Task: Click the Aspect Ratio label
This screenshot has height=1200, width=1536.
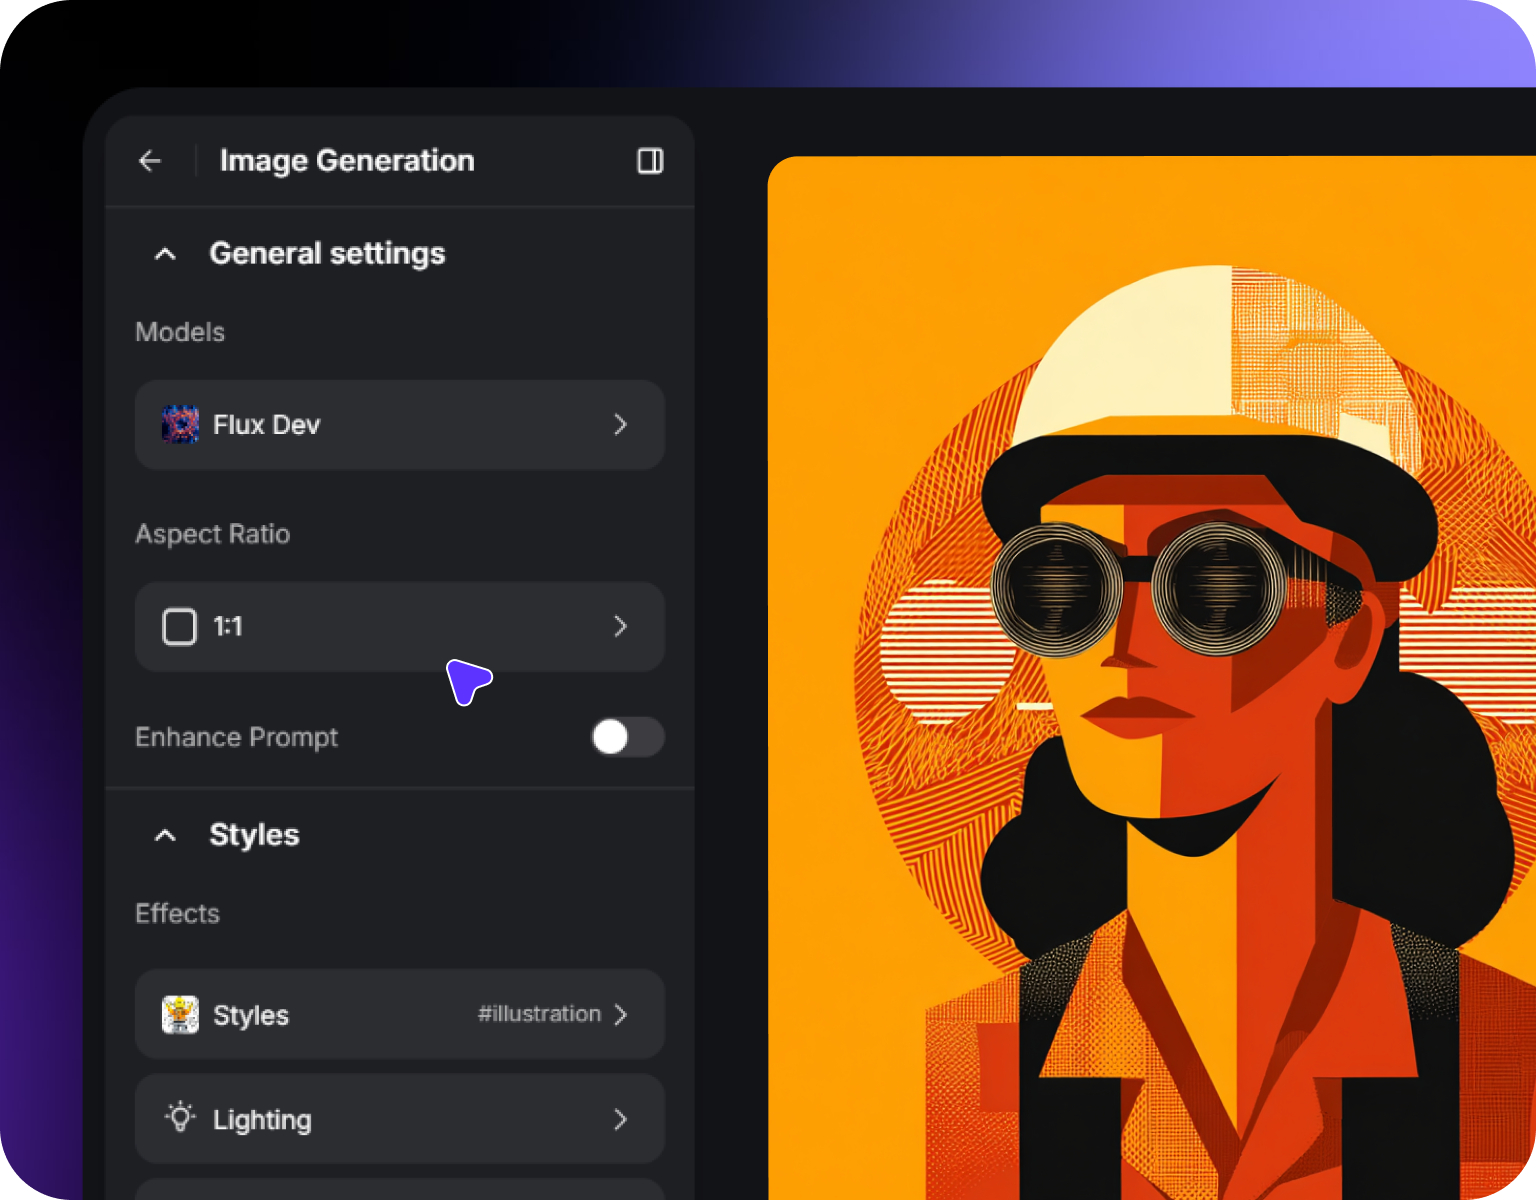Action: (213, 534)
